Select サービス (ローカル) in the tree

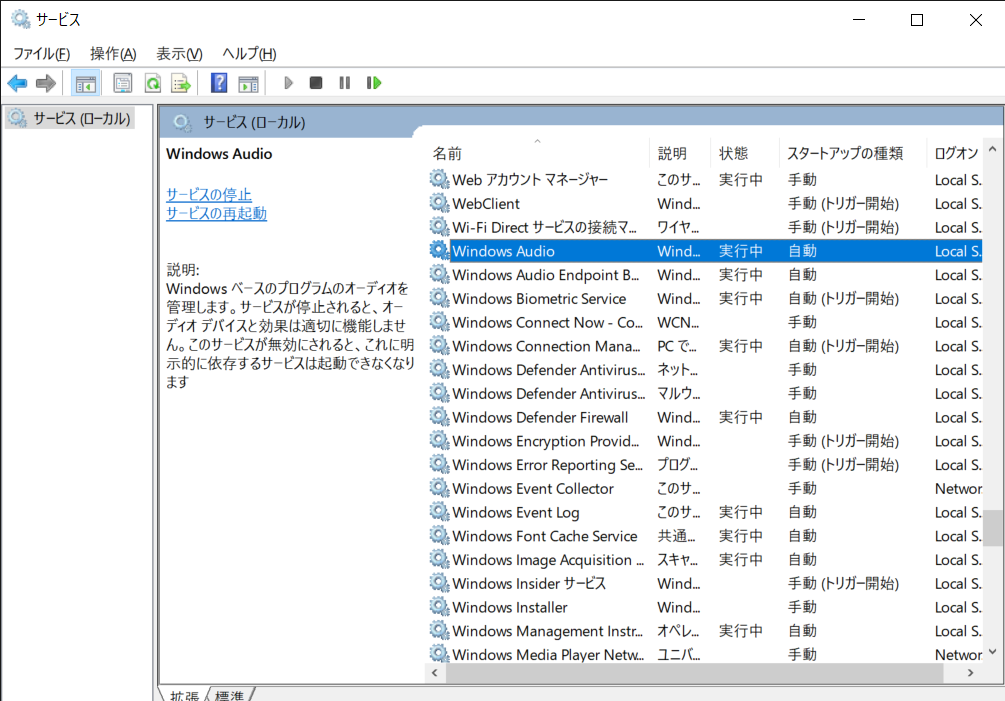click(70, 119)
